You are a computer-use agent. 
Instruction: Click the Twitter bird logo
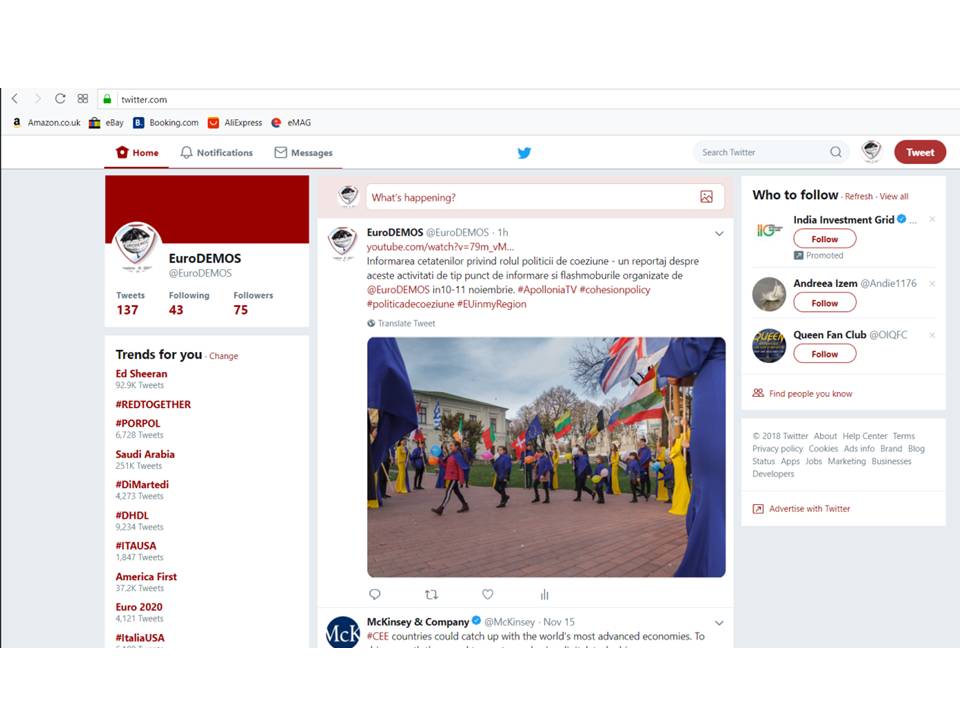(x=524, y=152)
